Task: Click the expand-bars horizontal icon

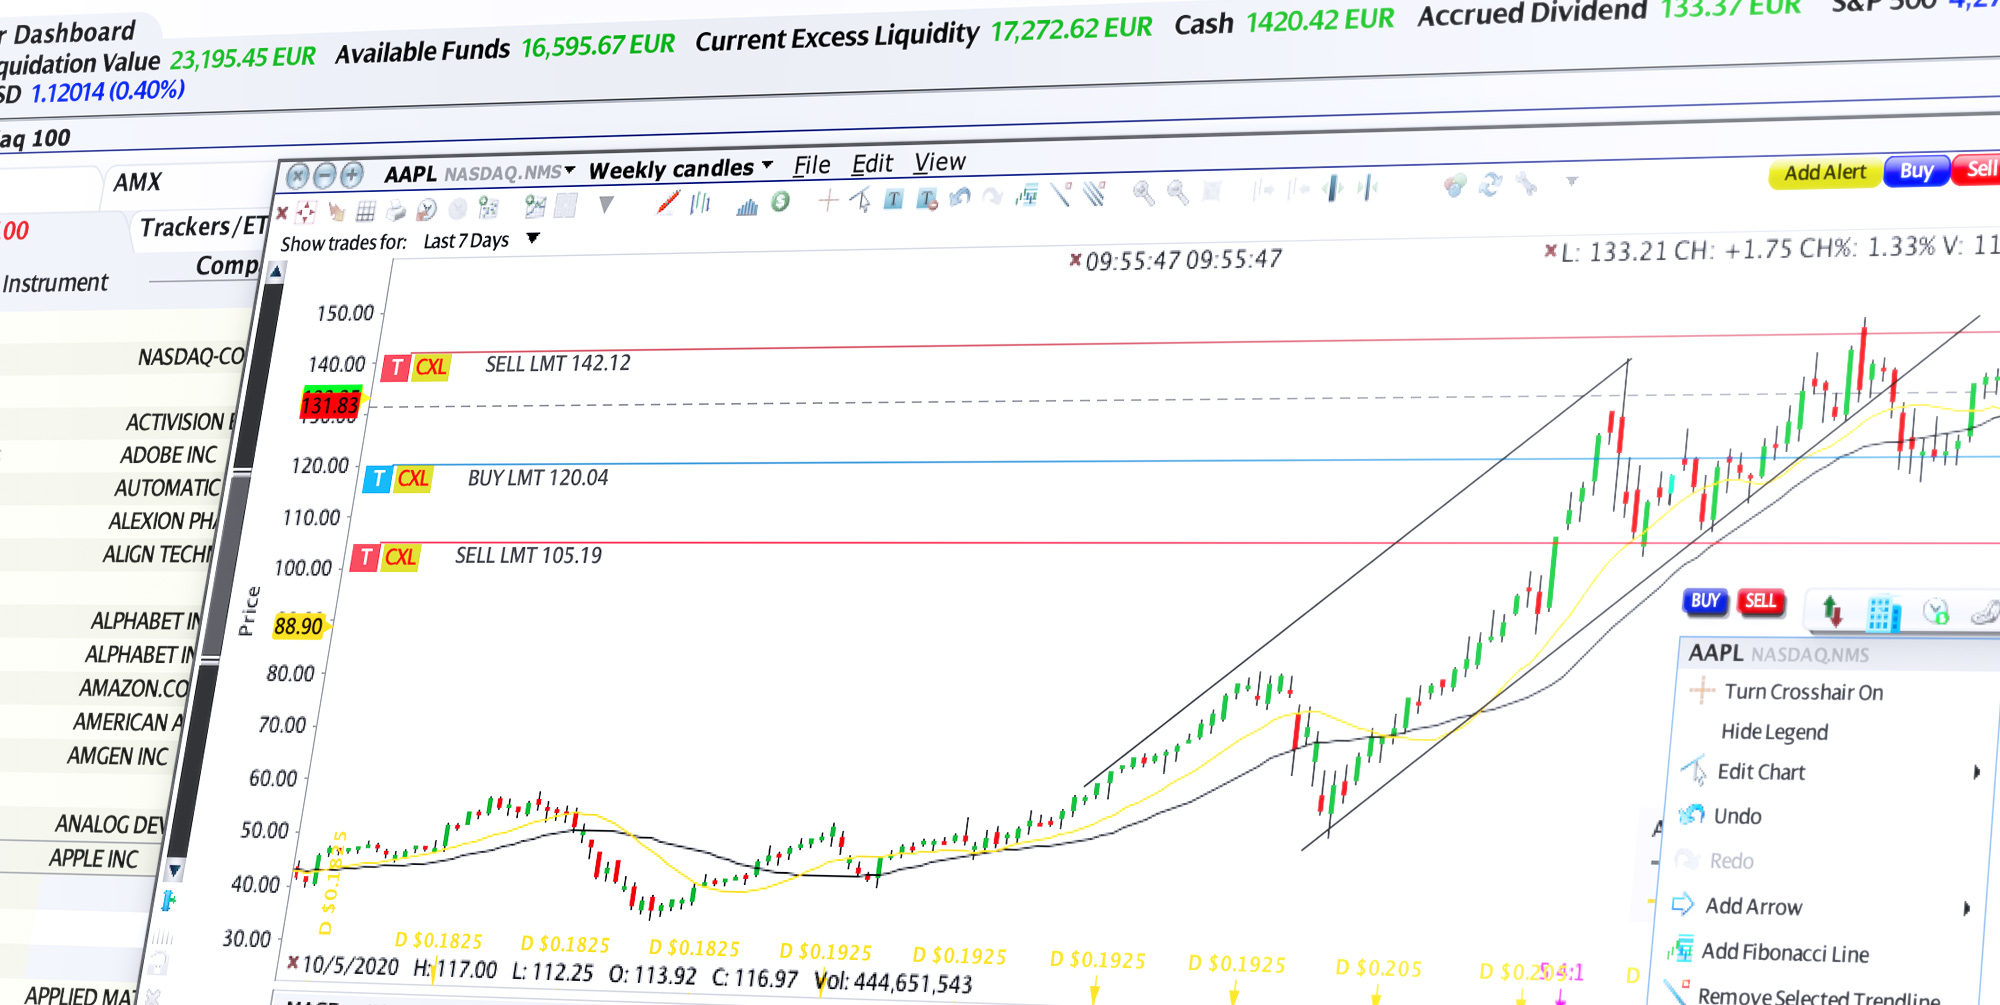Action: tap(1333, 188)
